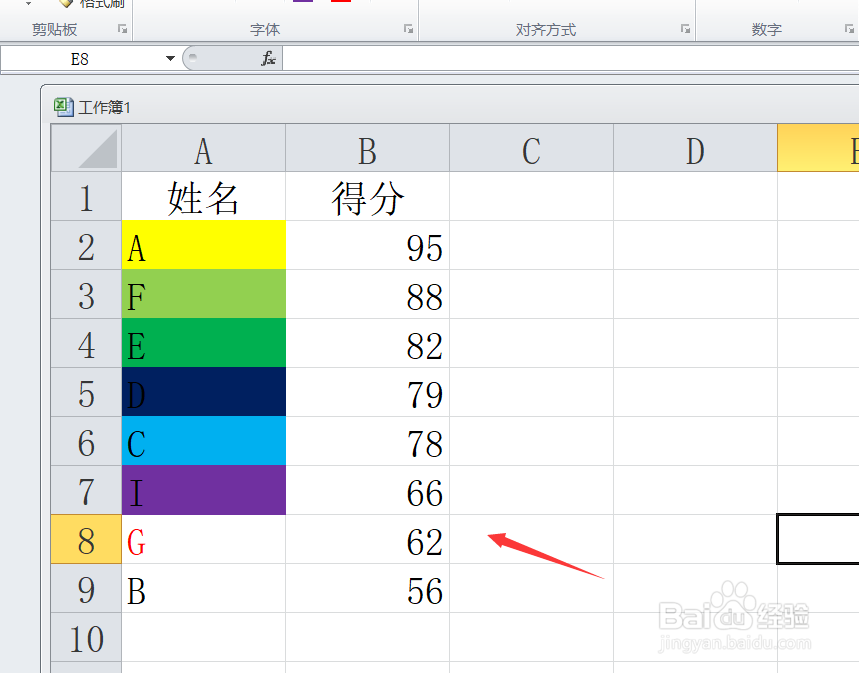Select column B header
The width and height of the screenshot is (859, 673).
pyautogui.click(x=367, y=148)
